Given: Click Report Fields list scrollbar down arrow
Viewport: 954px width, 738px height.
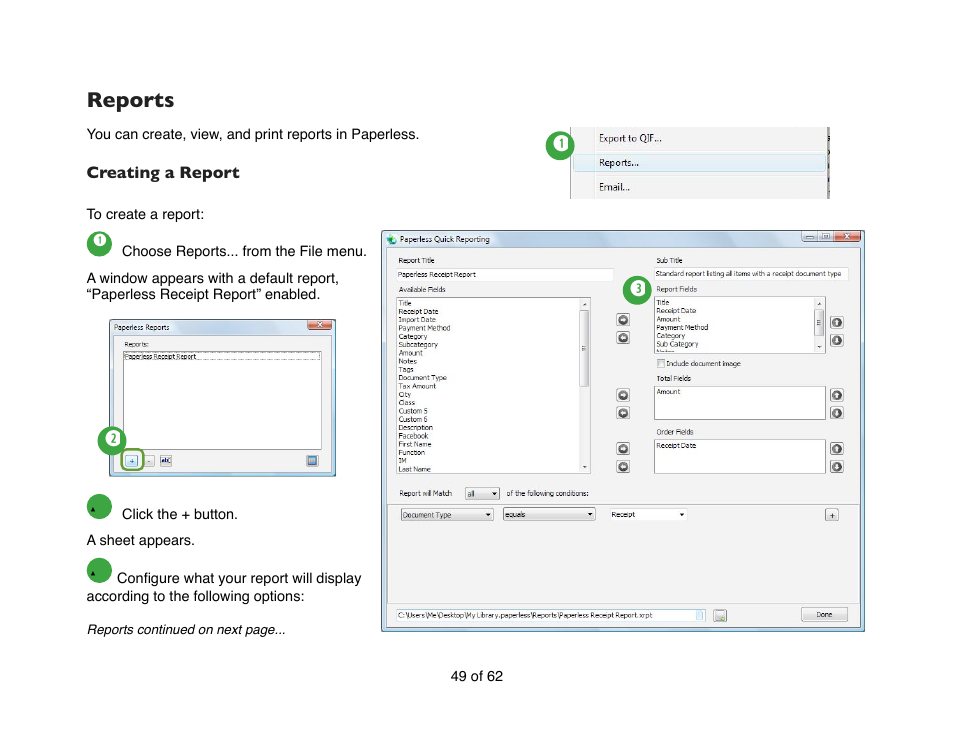Looking at the screenshot, I should pyautogui.click(x=820, y=347).
